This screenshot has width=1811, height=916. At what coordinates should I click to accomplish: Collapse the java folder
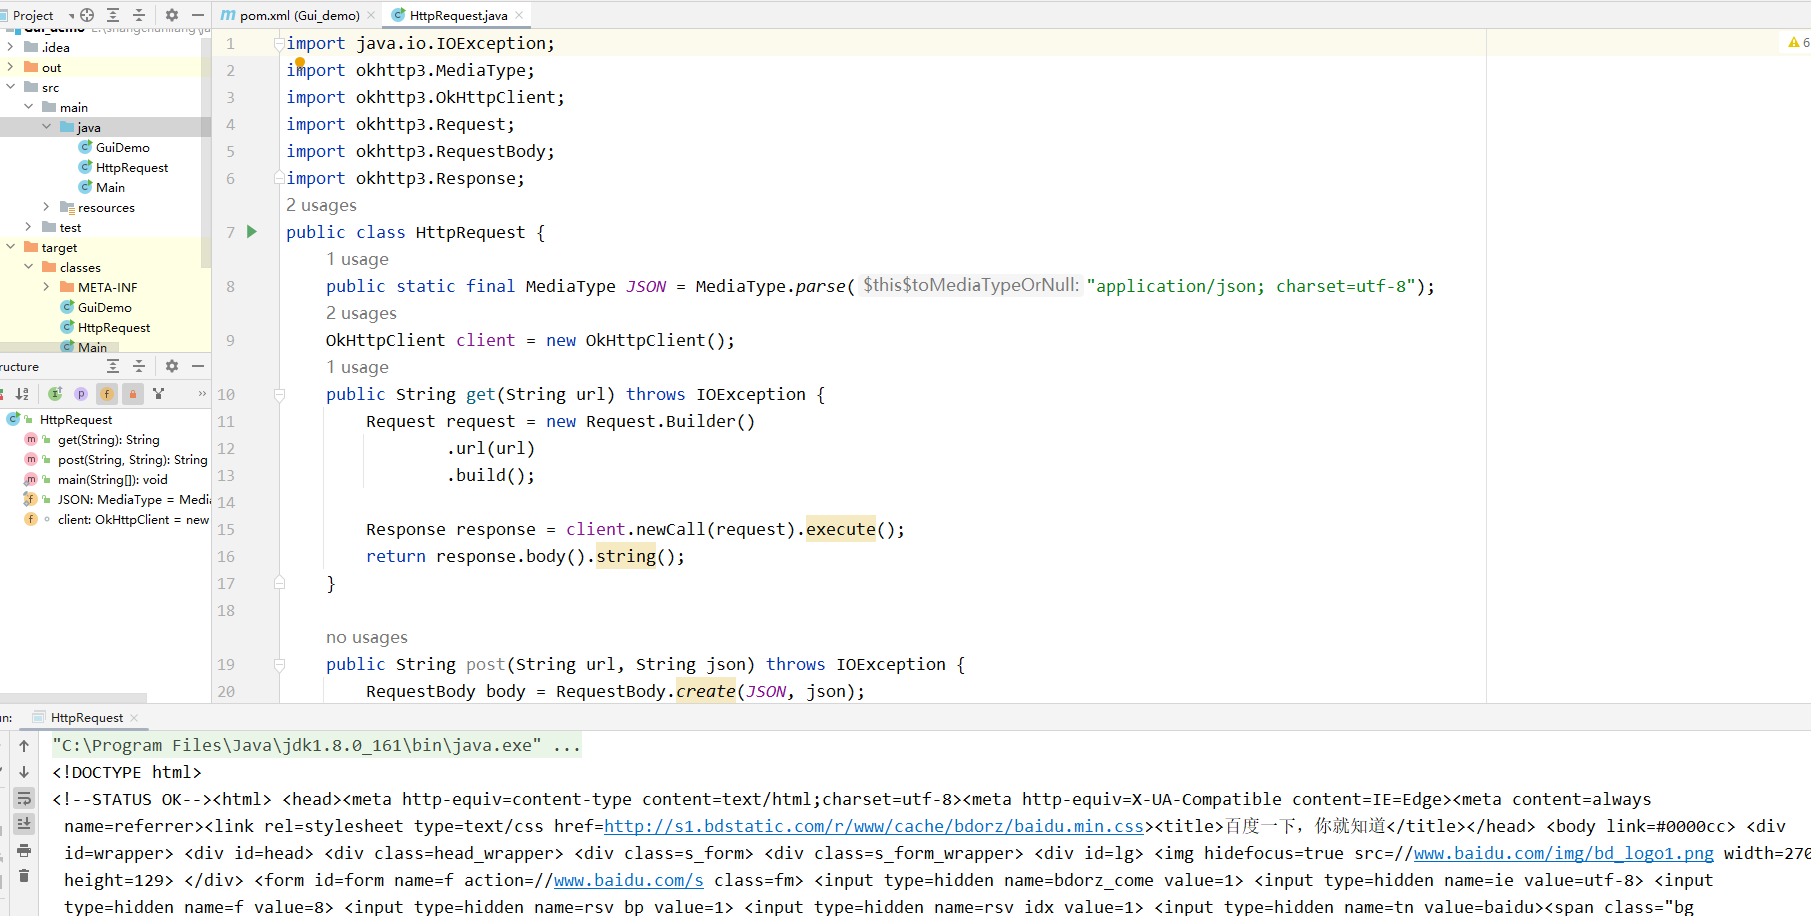46,127
